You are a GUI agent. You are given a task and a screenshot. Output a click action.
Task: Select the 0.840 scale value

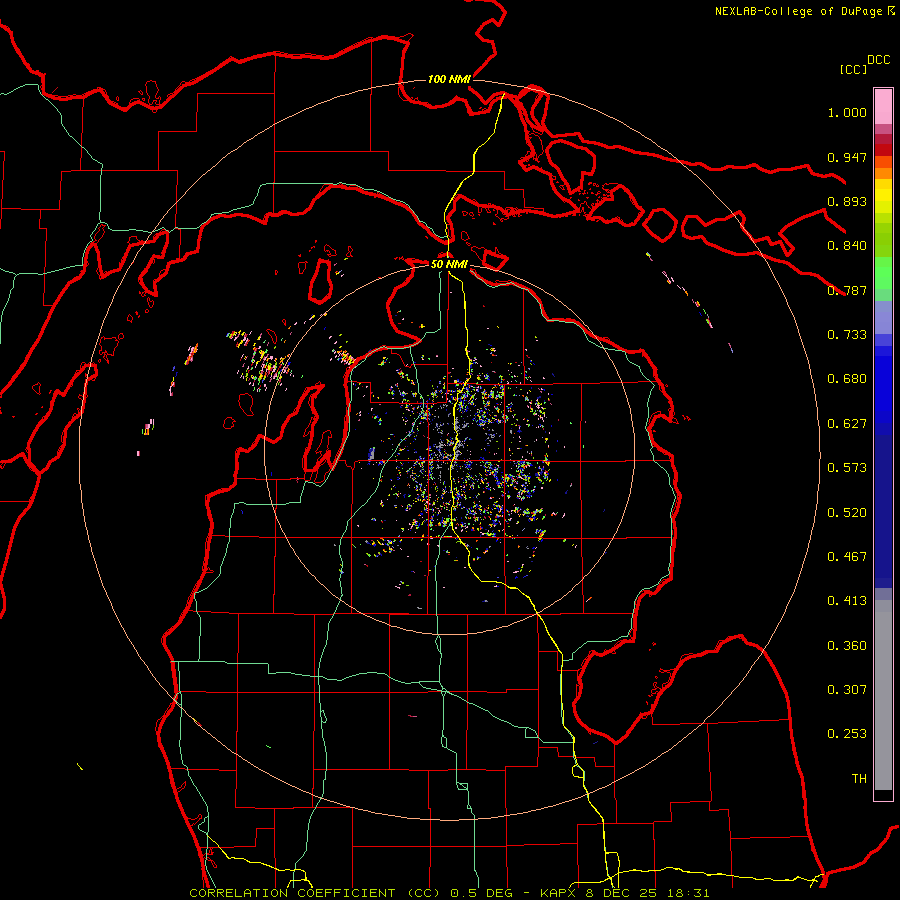tap(847, 246)
